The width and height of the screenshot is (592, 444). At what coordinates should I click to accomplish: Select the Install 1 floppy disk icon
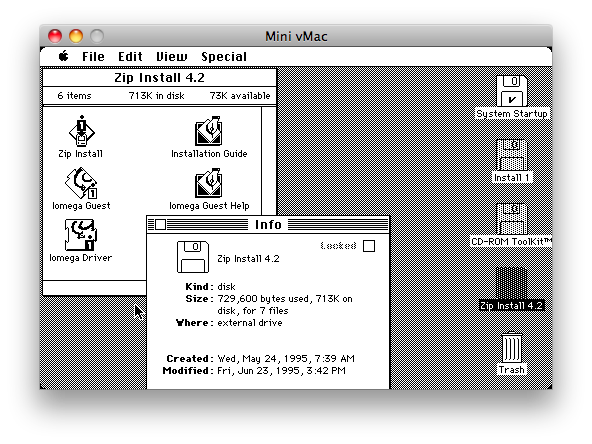512,155
